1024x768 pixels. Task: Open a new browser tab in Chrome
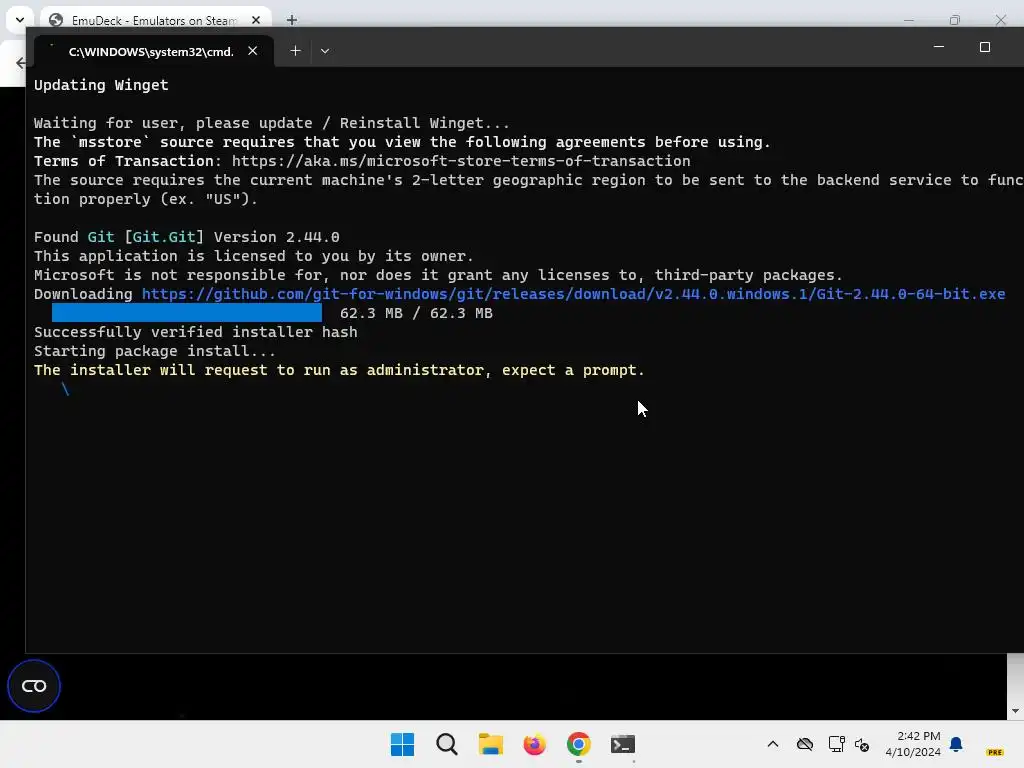(x=291, y=20)
